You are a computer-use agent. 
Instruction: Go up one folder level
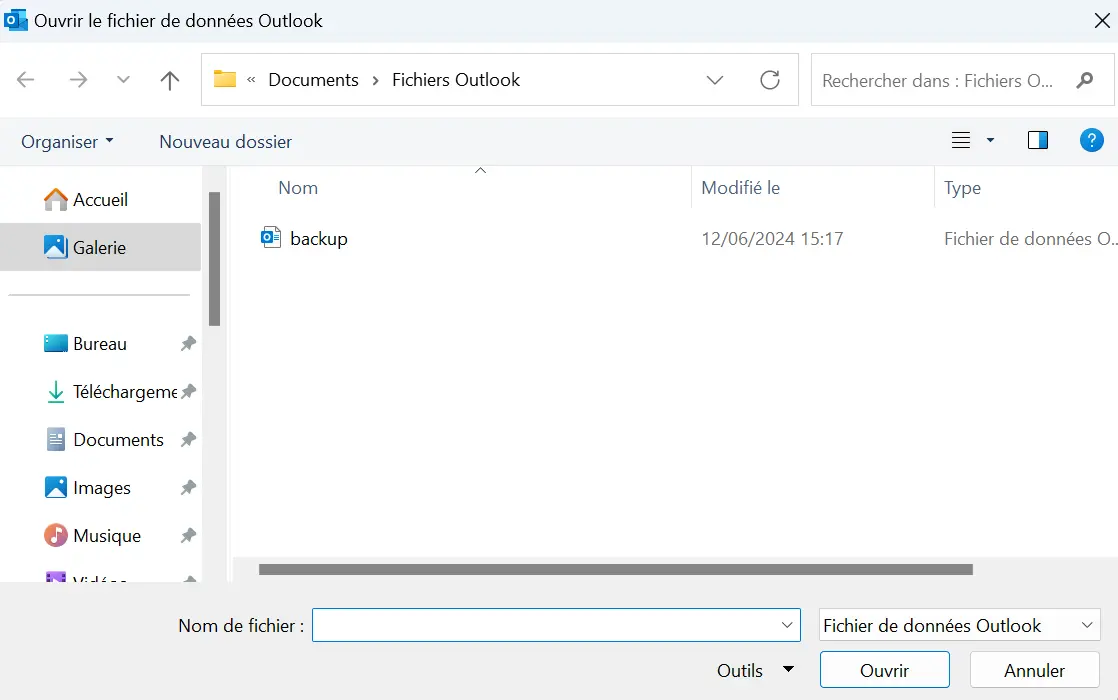(170, 80)
